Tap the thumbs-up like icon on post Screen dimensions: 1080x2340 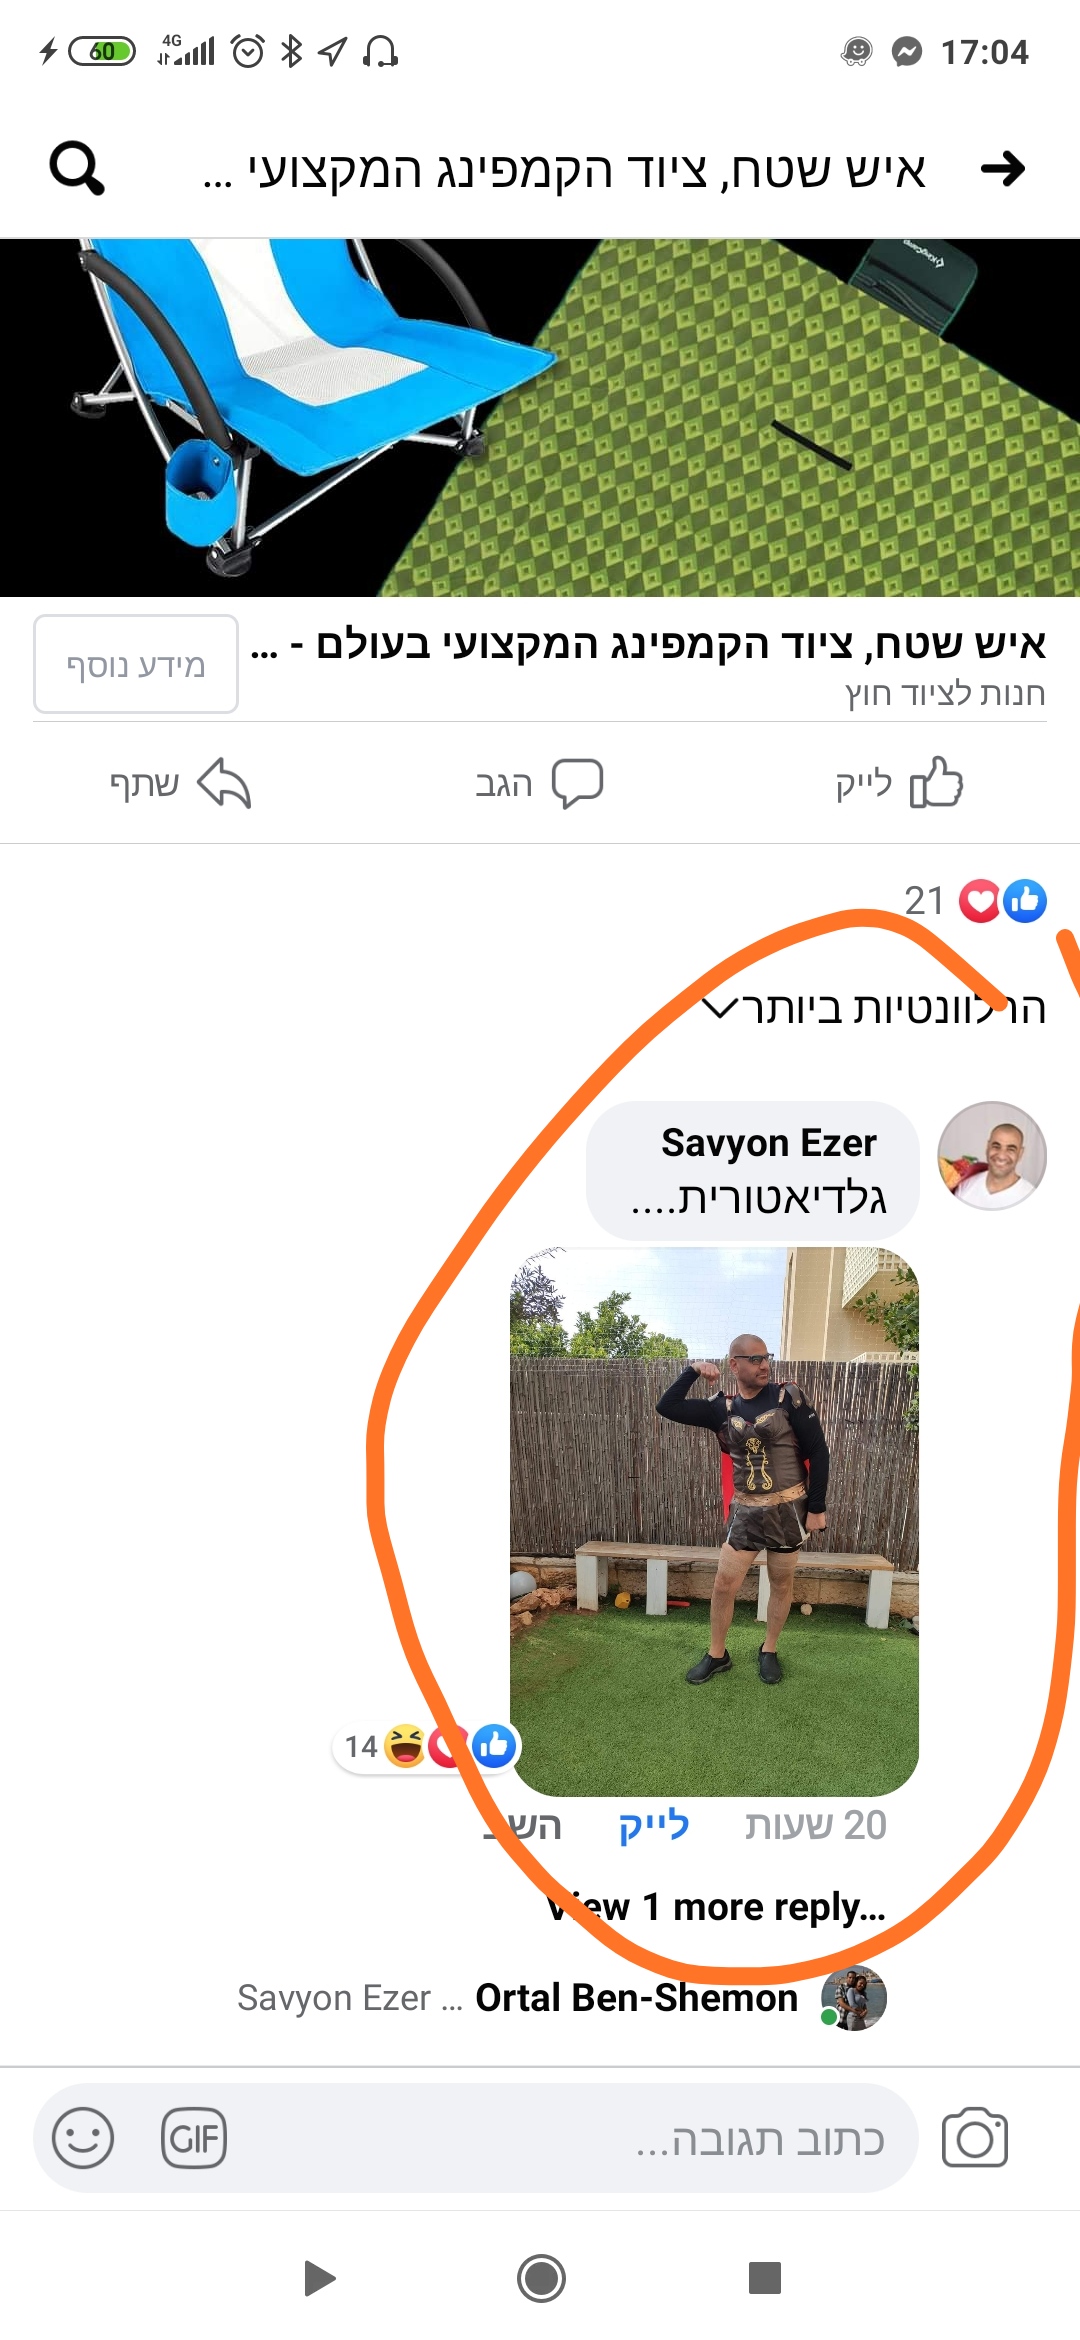[x=936, y=782]
